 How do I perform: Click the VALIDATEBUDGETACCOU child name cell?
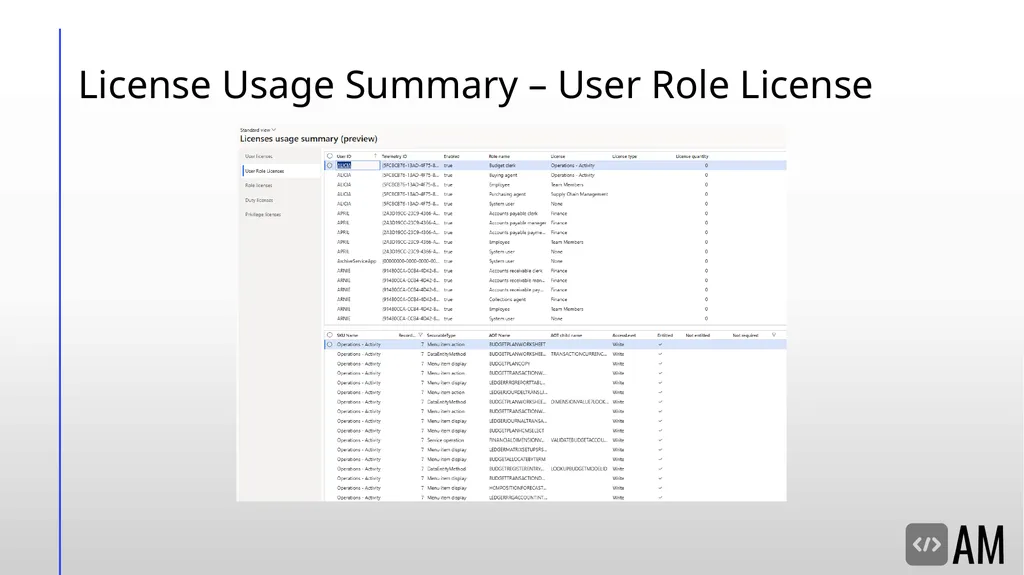click(x=579, y=440)
